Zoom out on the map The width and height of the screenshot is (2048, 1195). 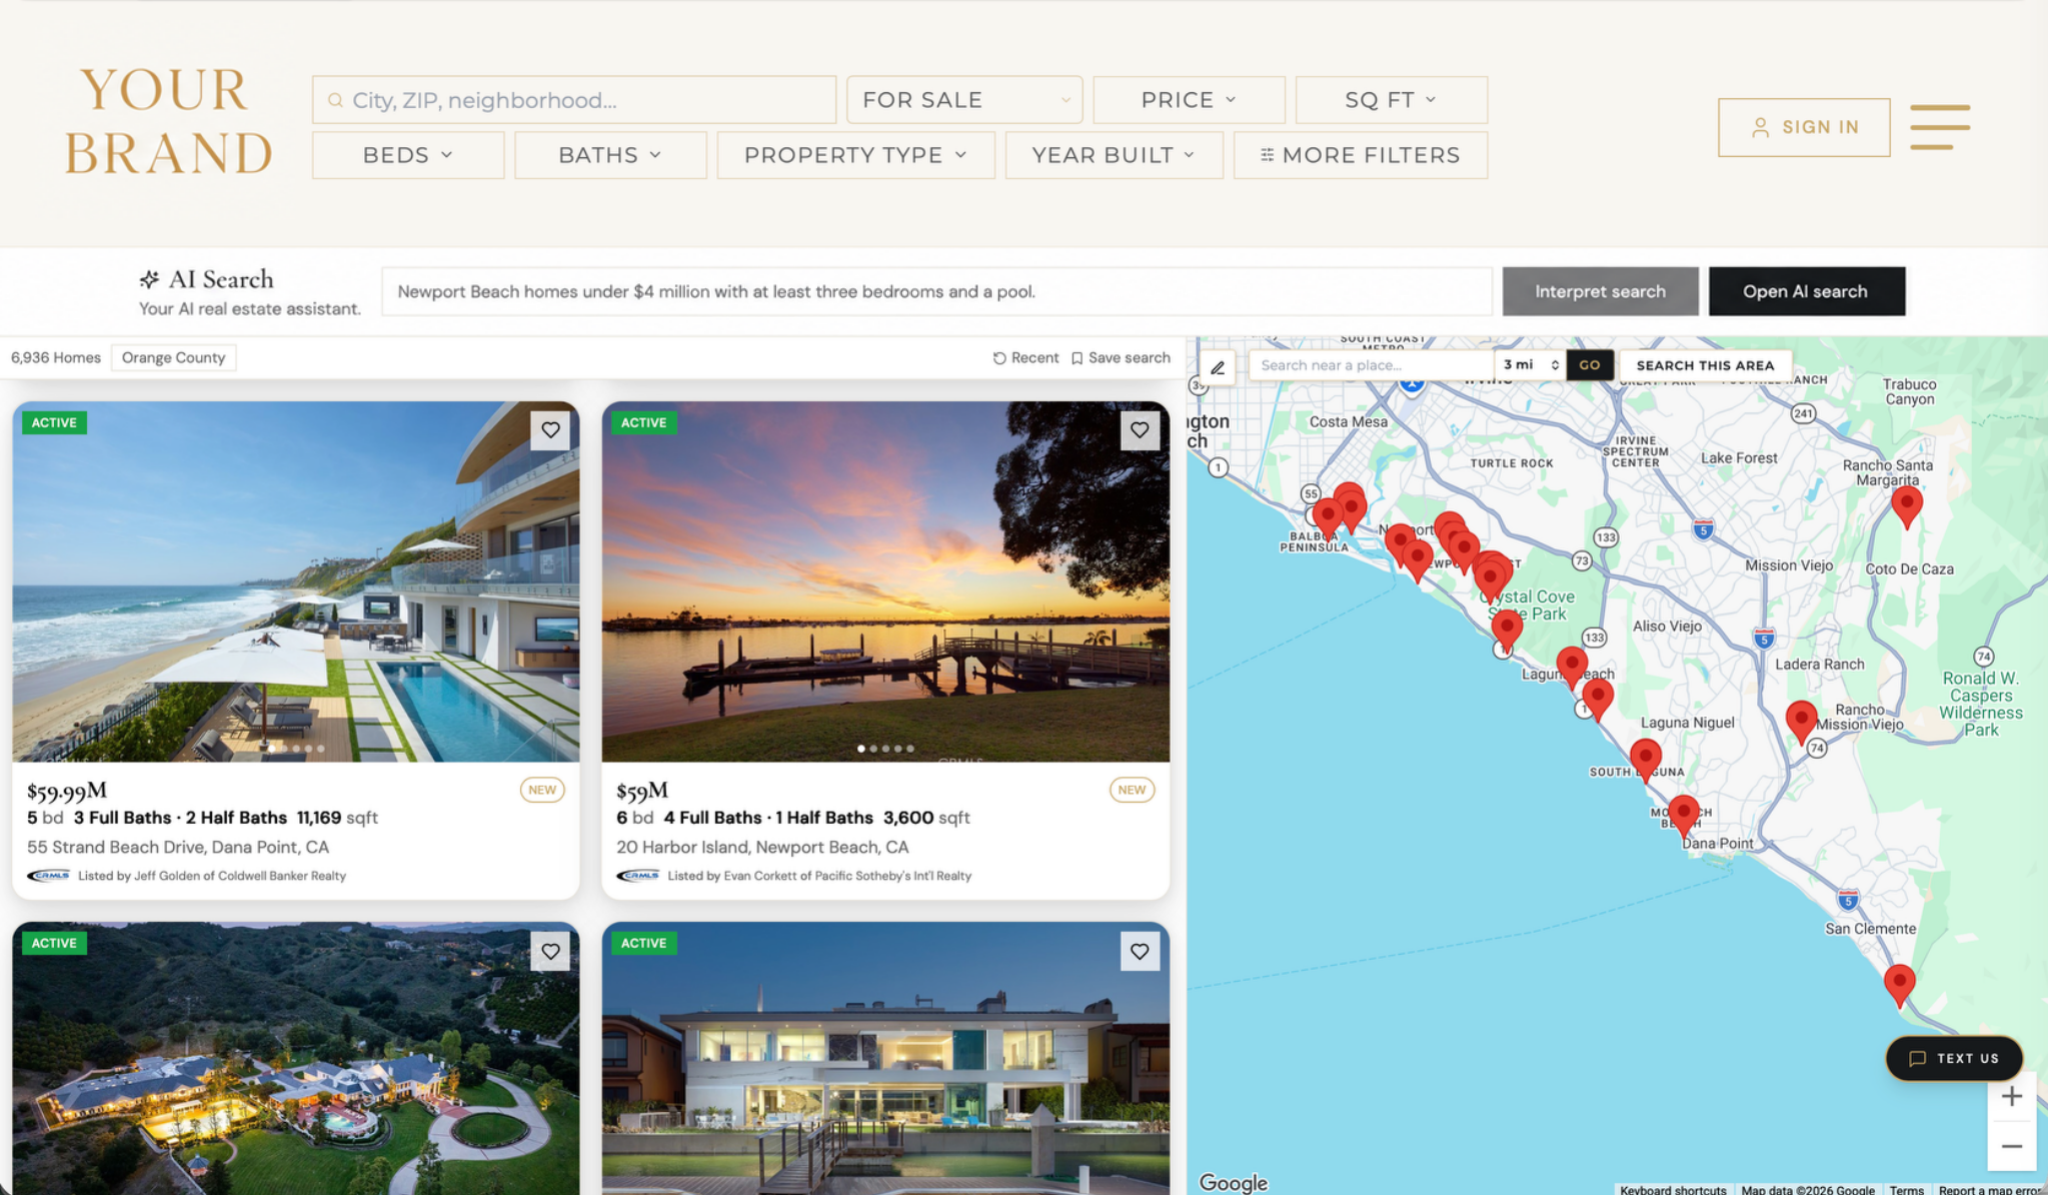coord(2012,1146)
